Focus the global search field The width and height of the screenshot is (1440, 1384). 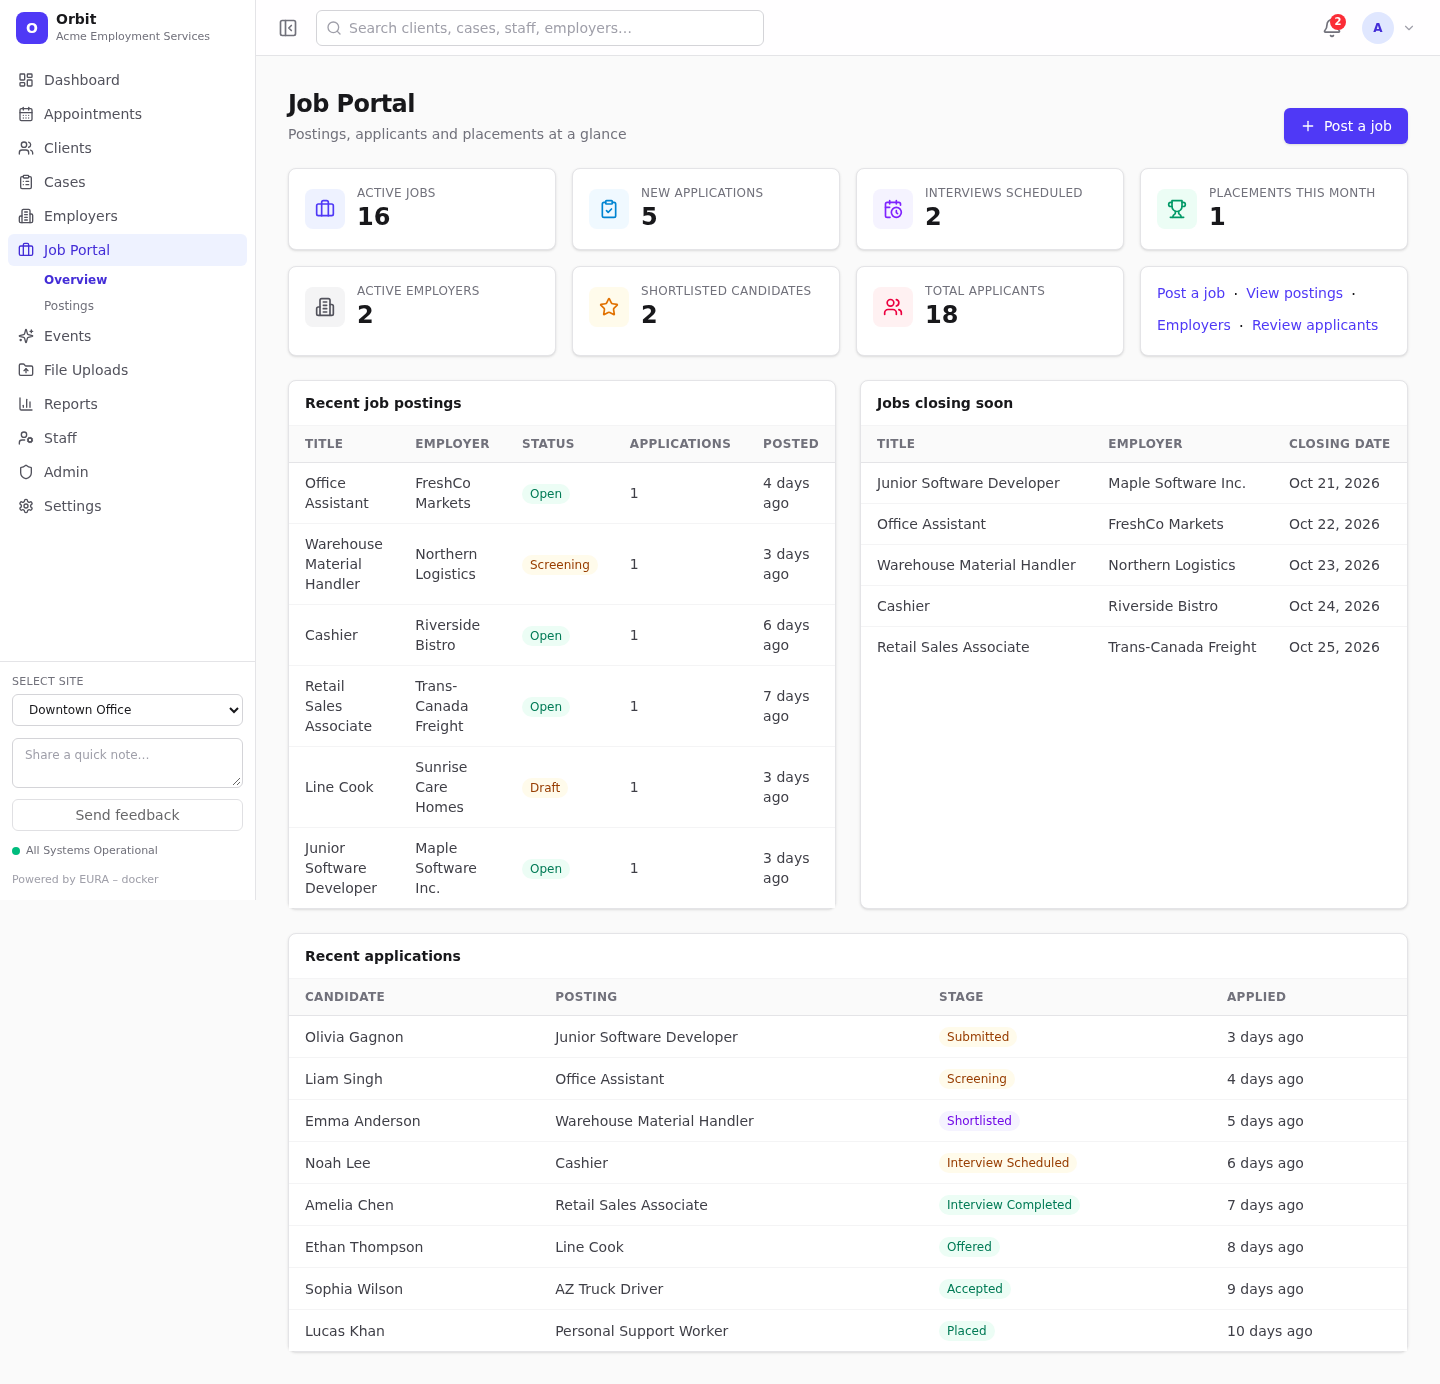pos(540,28)
